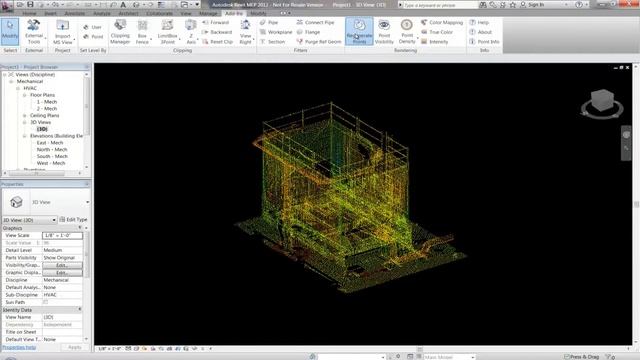Collapse the 3D Views node
The image size is (640, 360).
pyautogui.click(x=24, y=122)
